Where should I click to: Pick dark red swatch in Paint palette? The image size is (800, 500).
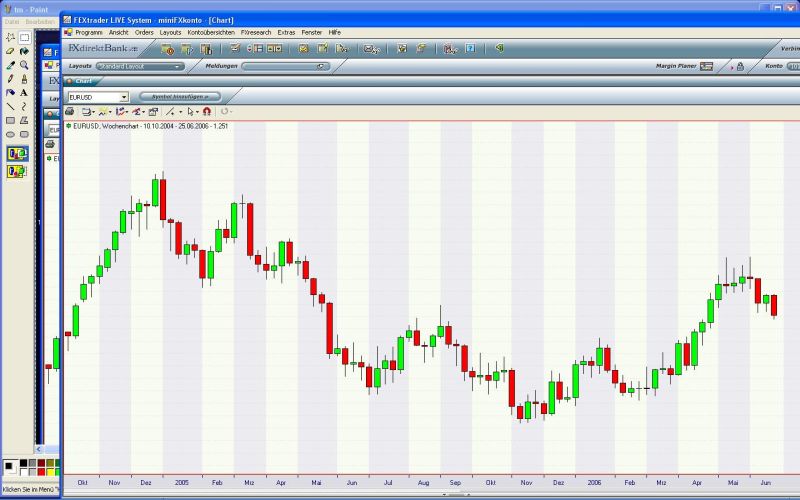tap(41, 463)
